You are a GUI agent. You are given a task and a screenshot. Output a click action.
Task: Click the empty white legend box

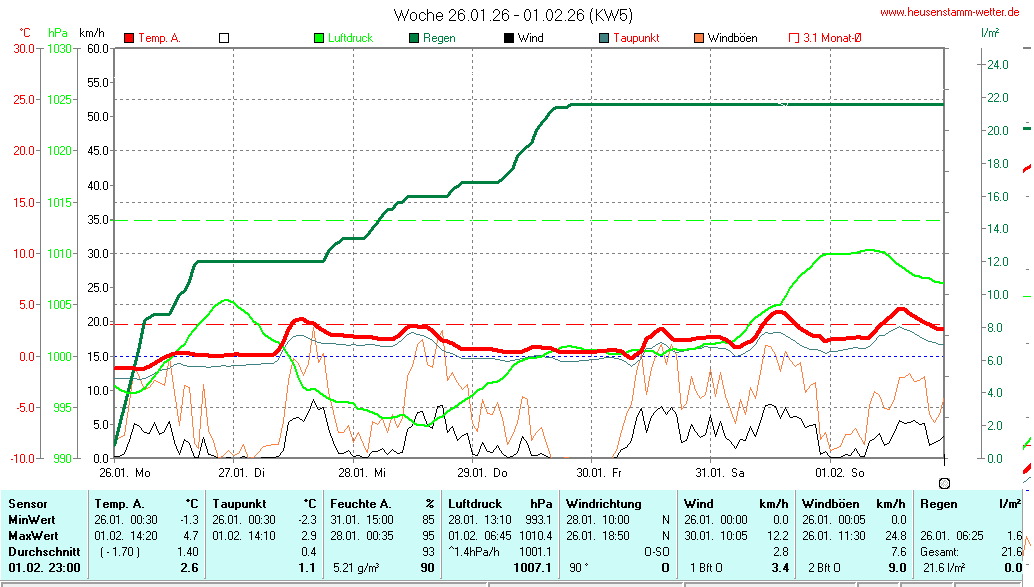point(224,38)
